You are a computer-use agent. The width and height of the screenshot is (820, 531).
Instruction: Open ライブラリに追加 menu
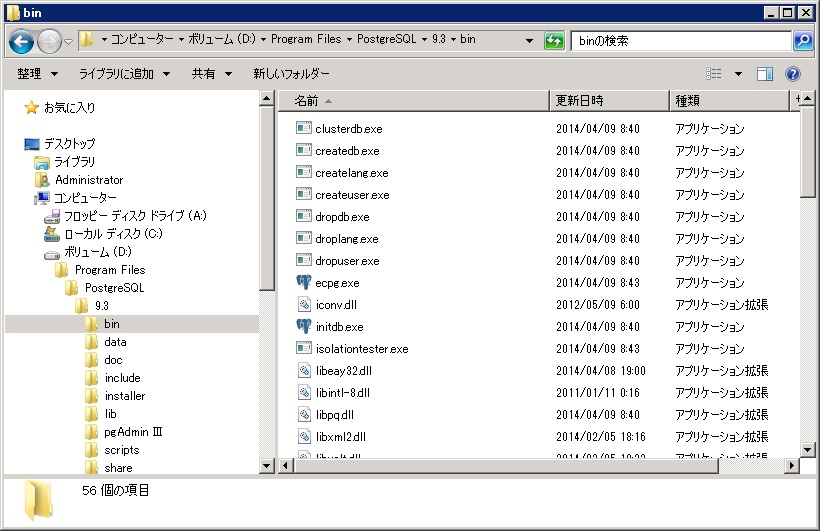click(x=124, y=74)
